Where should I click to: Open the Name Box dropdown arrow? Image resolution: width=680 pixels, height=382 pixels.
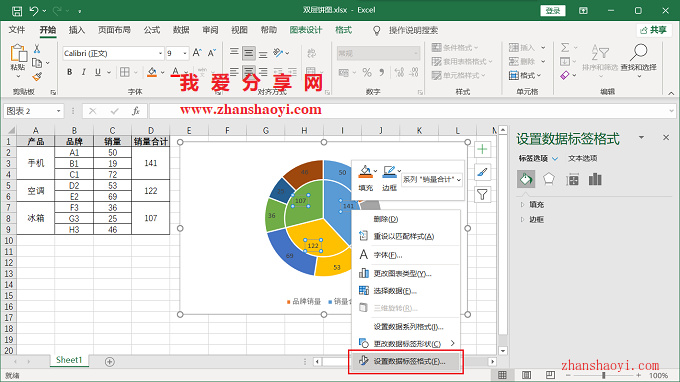tap(59, 111)
